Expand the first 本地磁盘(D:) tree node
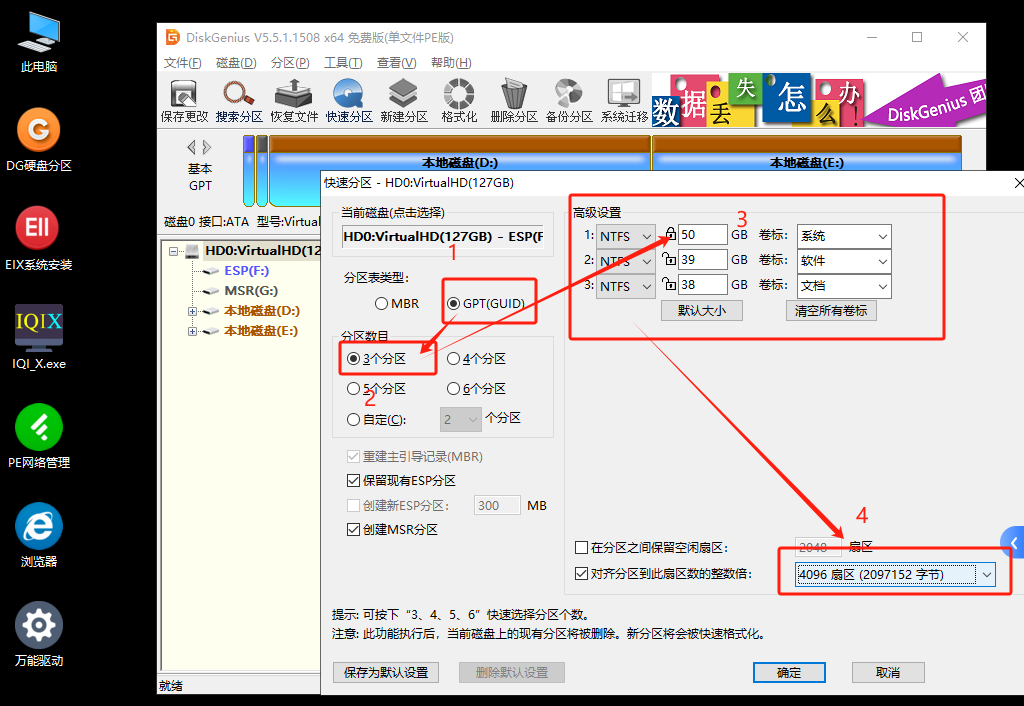Image resolution: width=1024 pixels, height=706 pixels. pos(193,311)
